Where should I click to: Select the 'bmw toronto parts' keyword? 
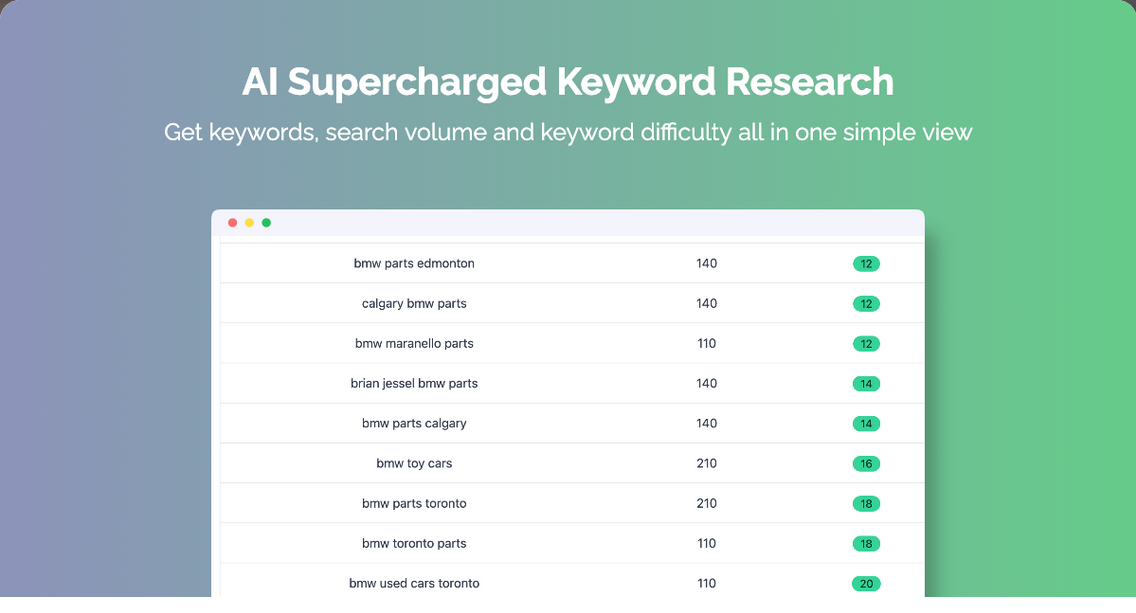point(414,543)
